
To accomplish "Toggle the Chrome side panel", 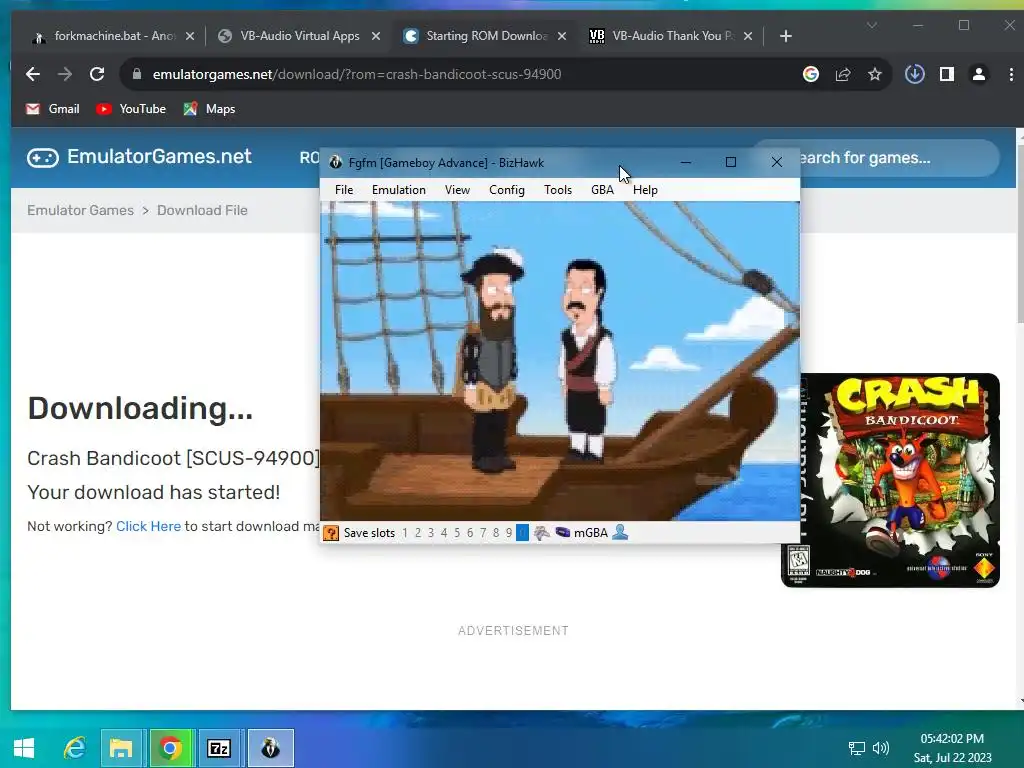I will 946,74.
